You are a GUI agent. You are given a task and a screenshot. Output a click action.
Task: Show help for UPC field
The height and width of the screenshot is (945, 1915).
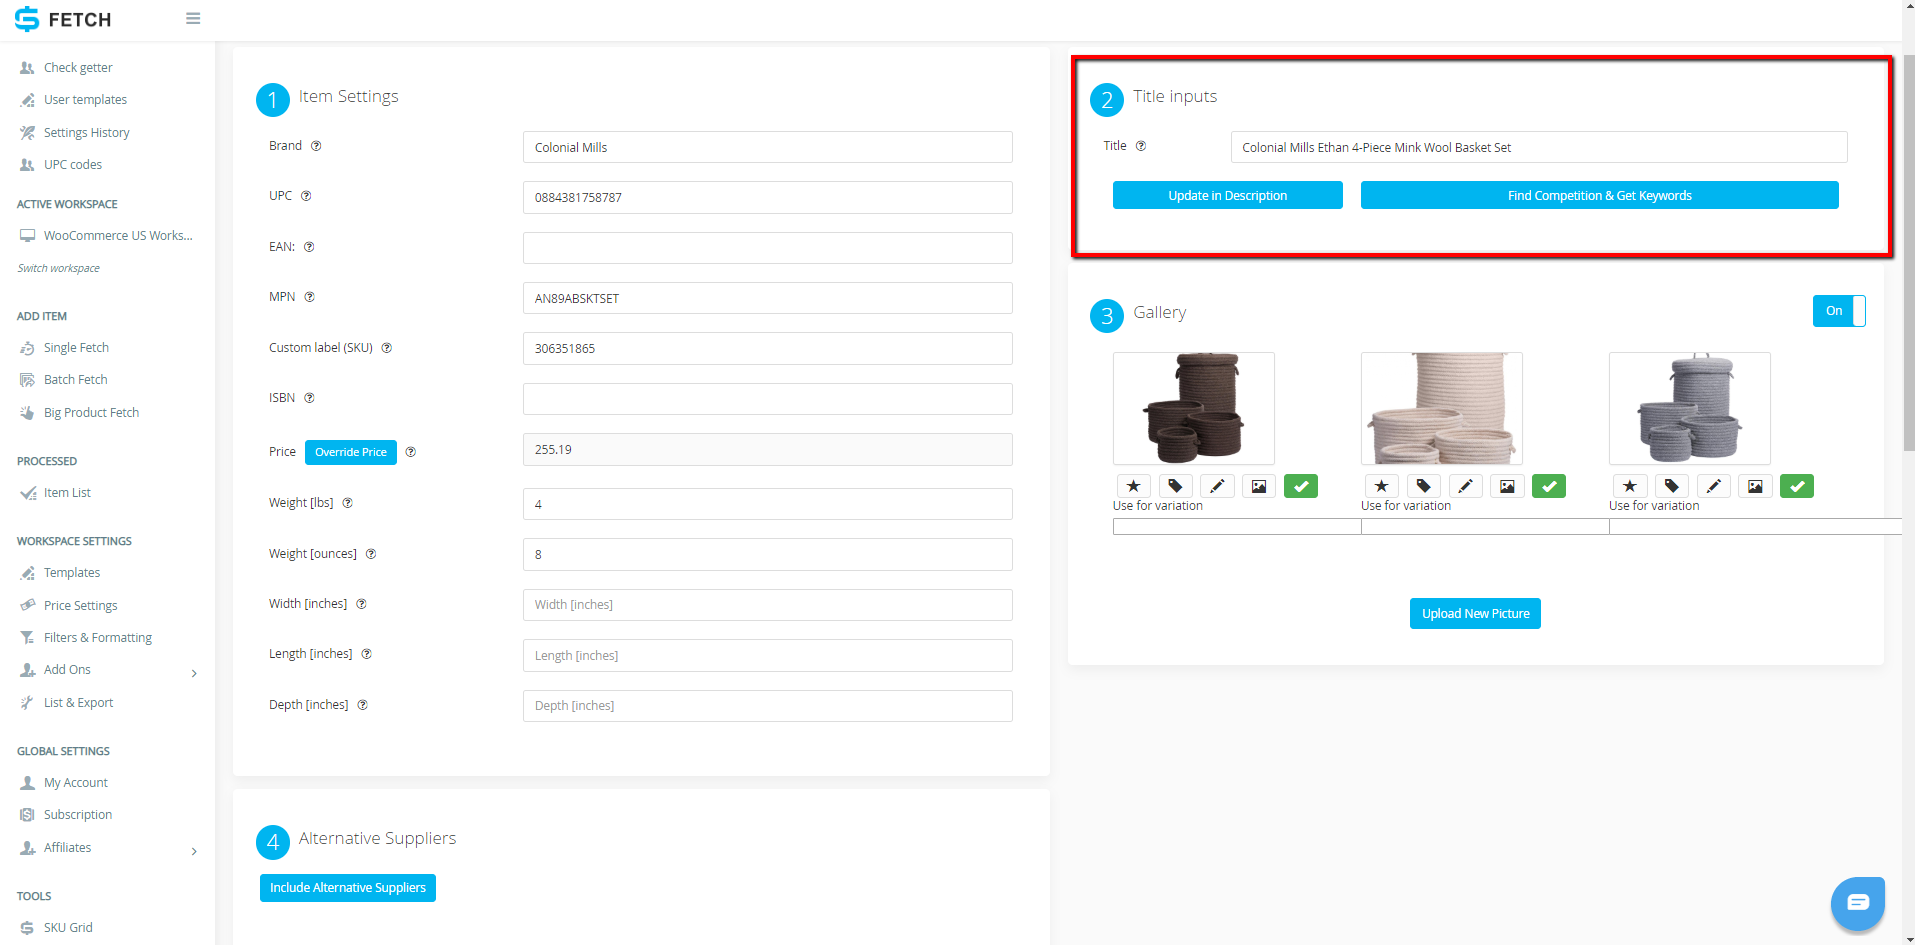[306, 196]
